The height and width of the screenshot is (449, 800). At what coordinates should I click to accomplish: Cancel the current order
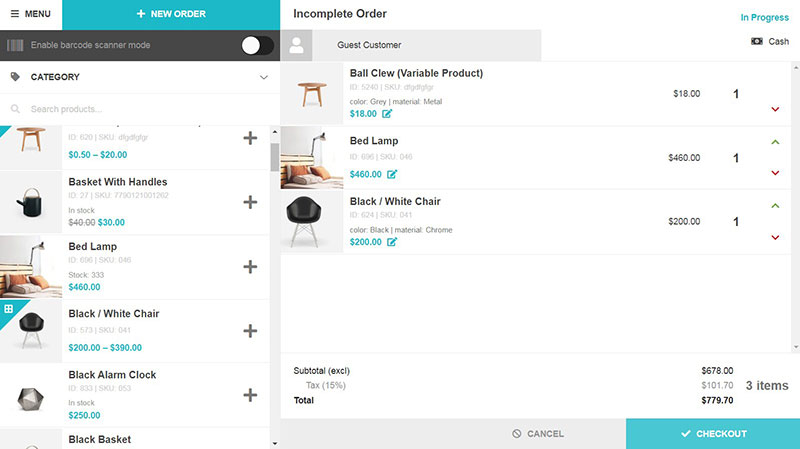pos(538,434)
